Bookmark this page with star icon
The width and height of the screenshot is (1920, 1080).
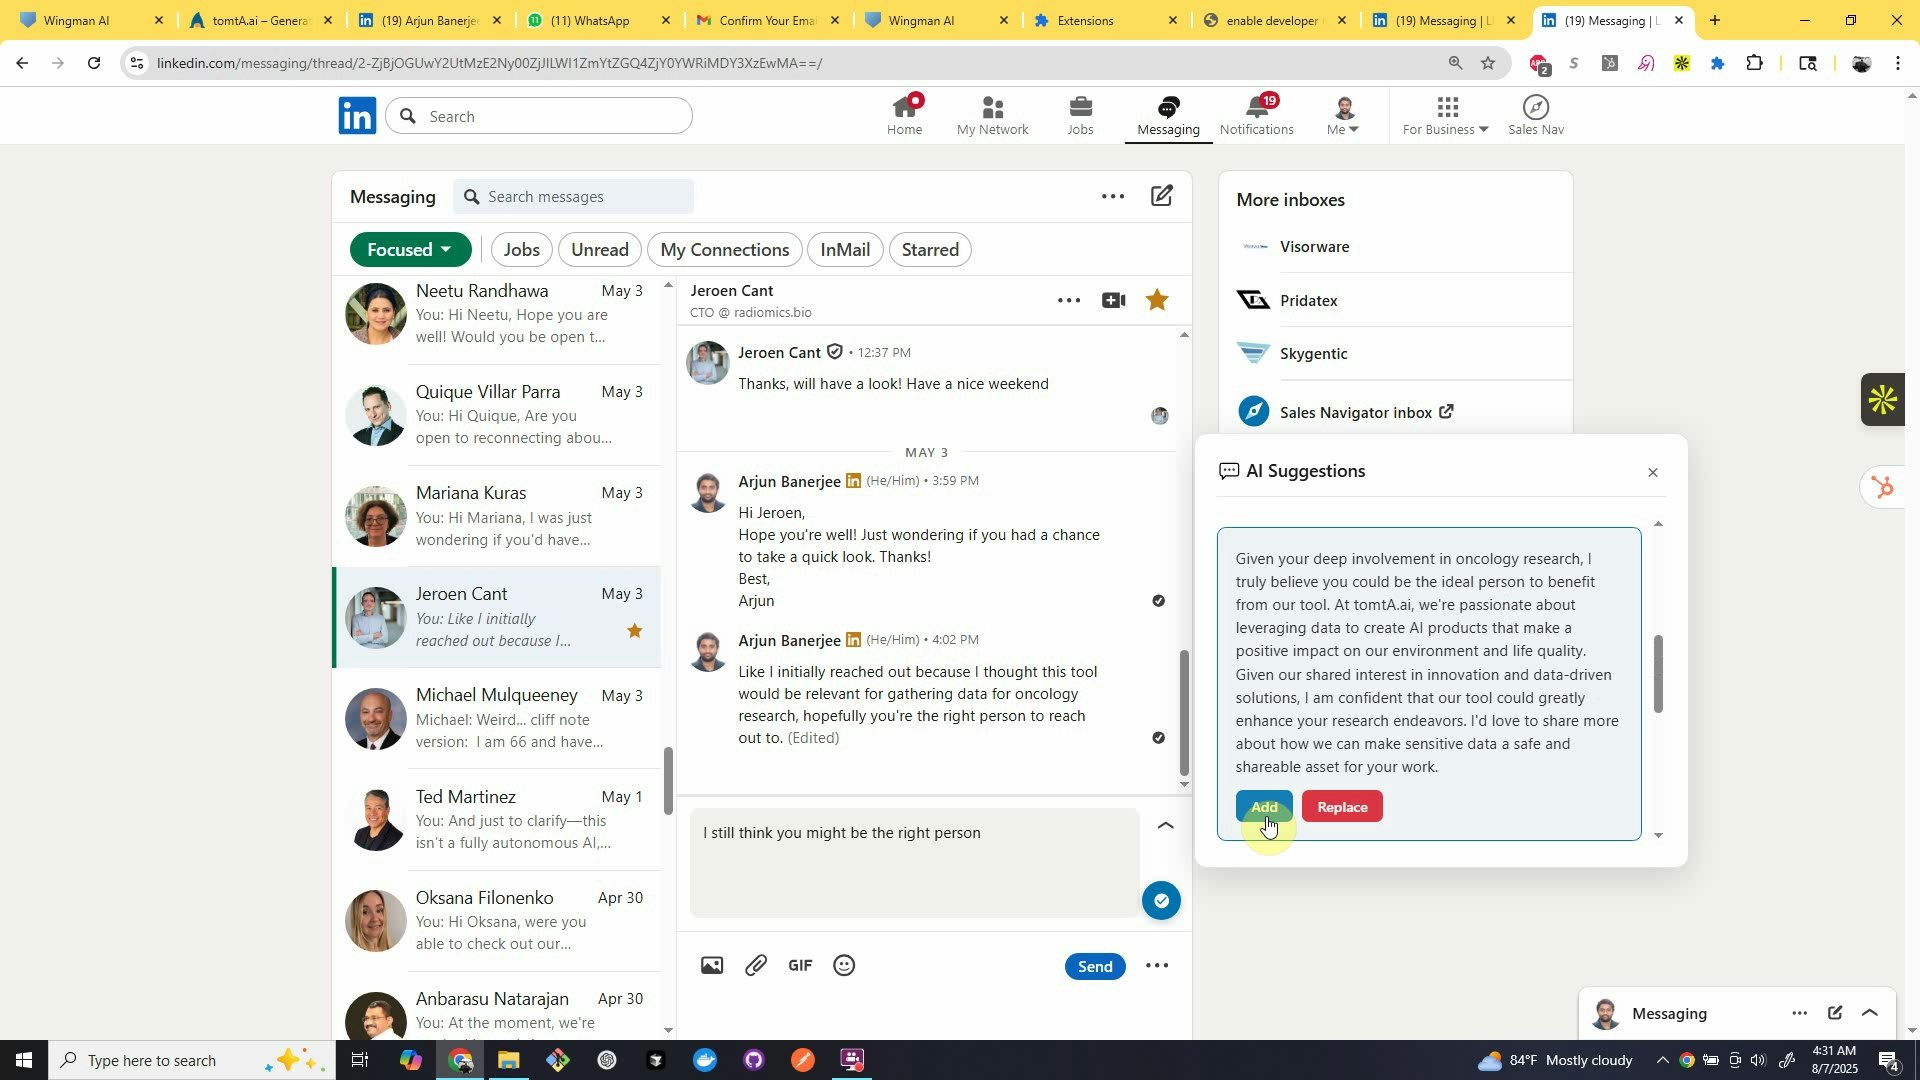click(x=1488, y=63)
